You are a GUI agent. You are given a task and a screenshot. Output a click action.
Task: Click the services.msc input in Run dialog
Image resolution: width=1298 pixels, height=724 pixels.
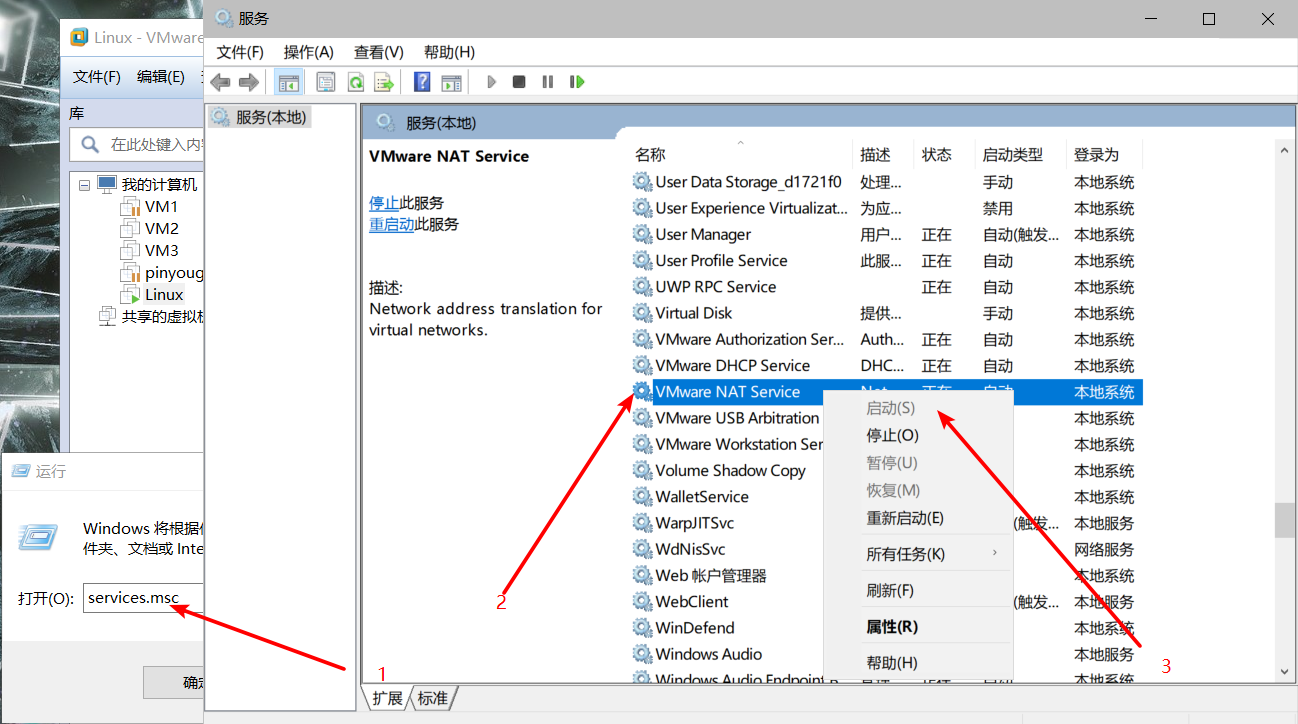[x=144, y=598]
